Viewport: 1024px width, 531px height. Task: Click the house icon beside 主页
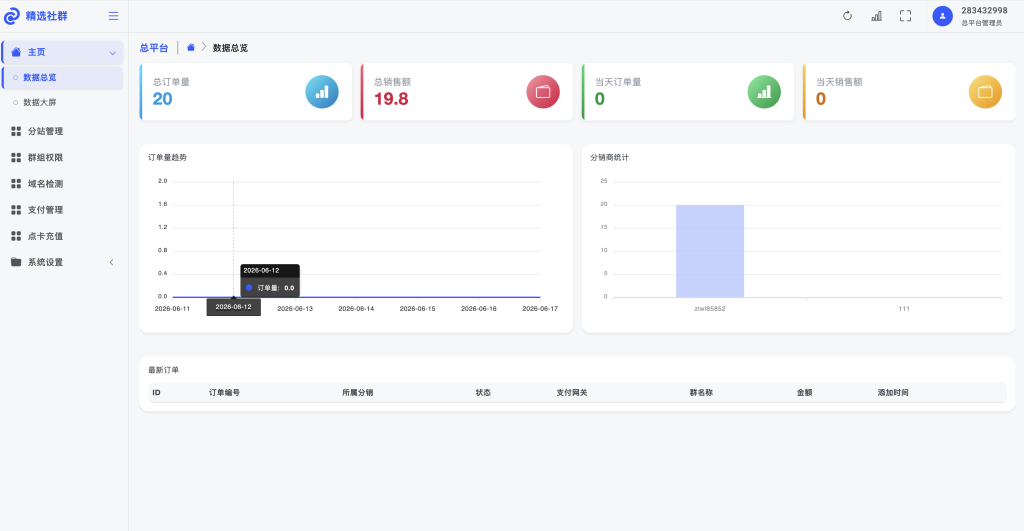click(16, 52)
